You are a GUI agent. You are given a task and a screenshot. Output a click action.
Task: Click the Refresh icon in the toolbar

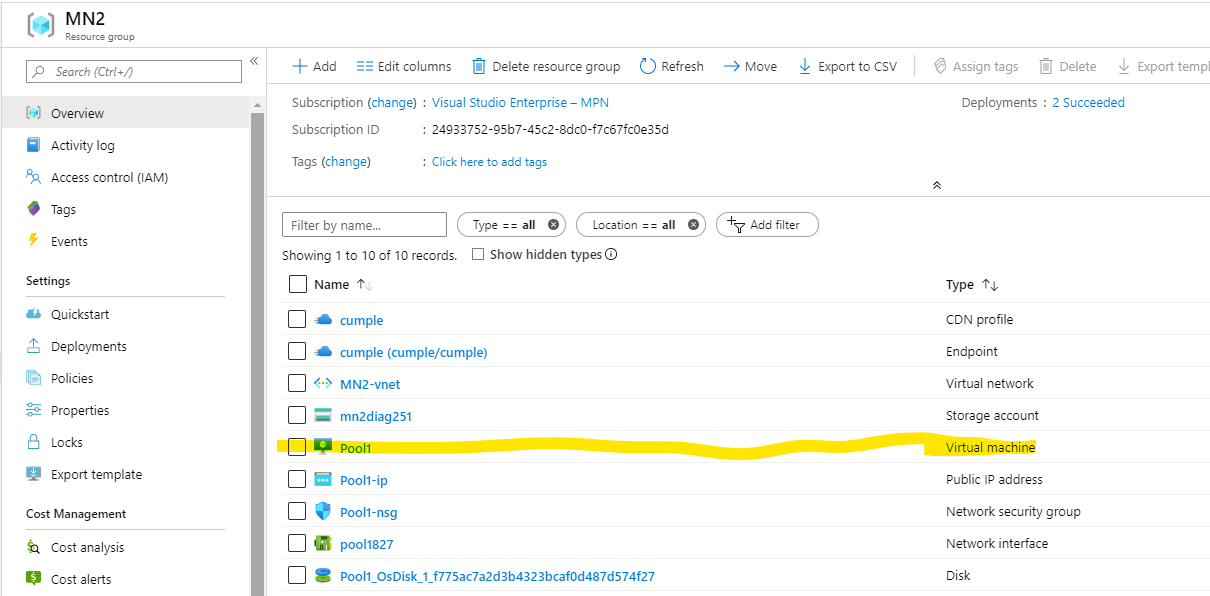[x=647, y=66]
